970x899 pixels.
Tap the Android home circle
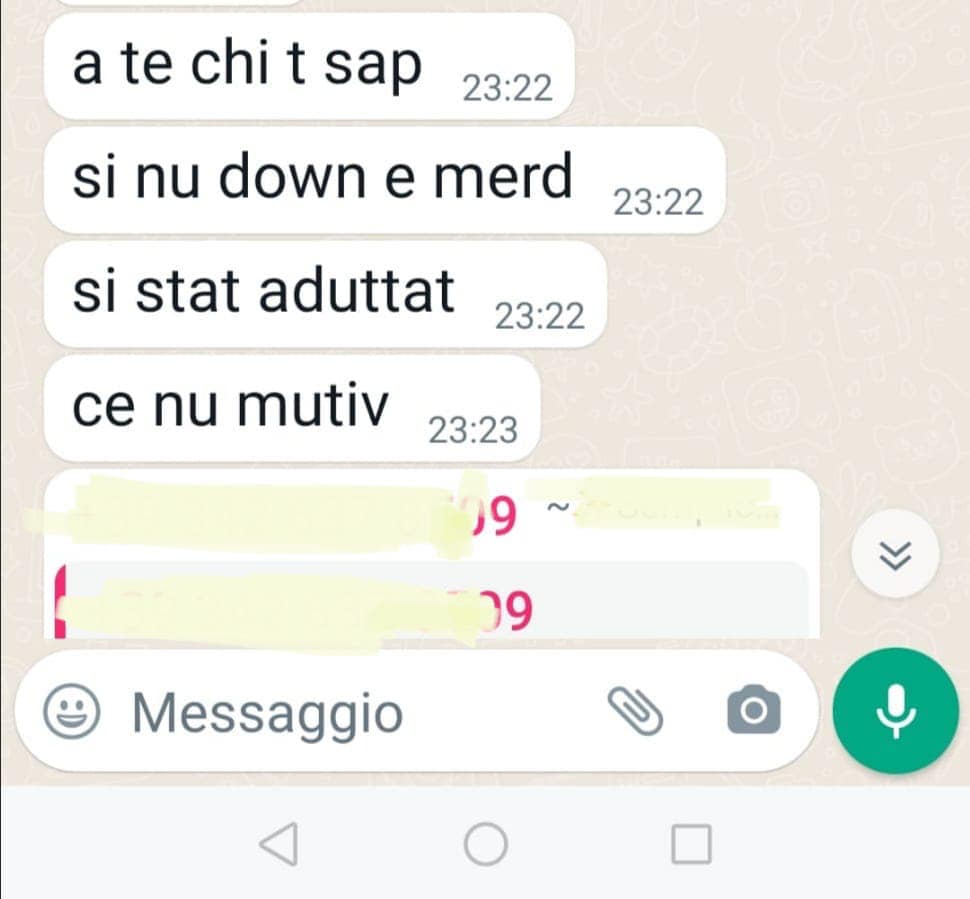tap(485, 844)
